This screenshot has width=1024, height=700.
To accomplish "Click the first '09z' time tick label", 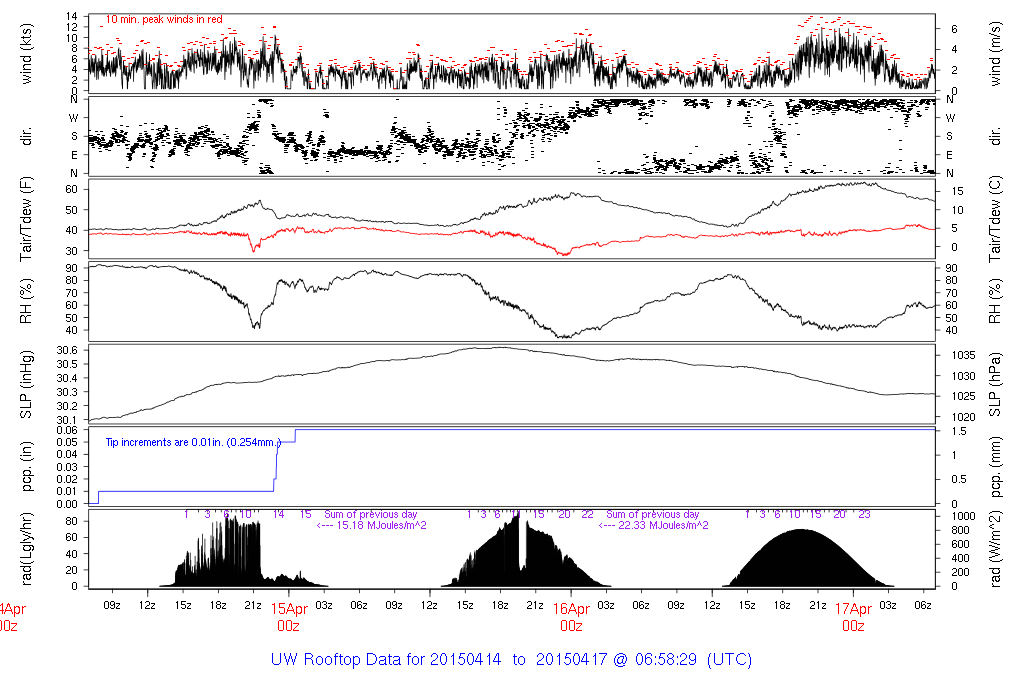I will tap(112, 605).
